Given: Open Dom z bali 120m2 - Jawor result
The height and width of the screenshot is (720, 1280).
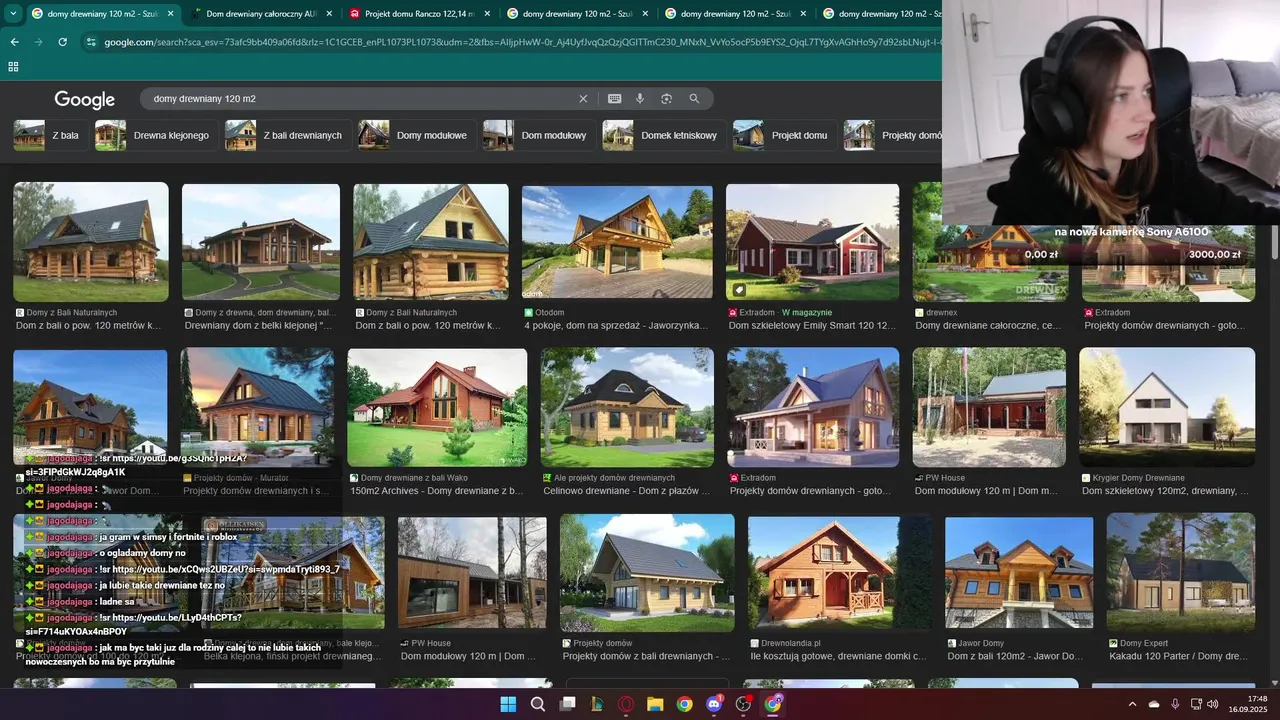Looking at the screenshot, I should click(1015, 656).
